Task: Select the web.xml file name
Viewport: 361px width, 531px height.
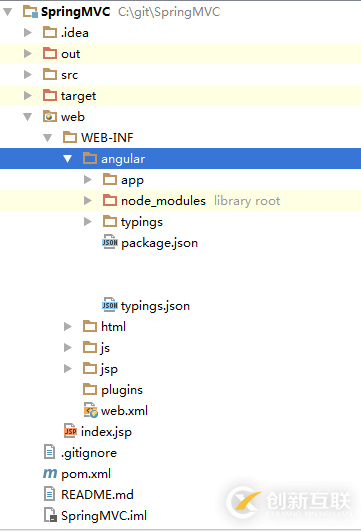Action: click(124, 411)
